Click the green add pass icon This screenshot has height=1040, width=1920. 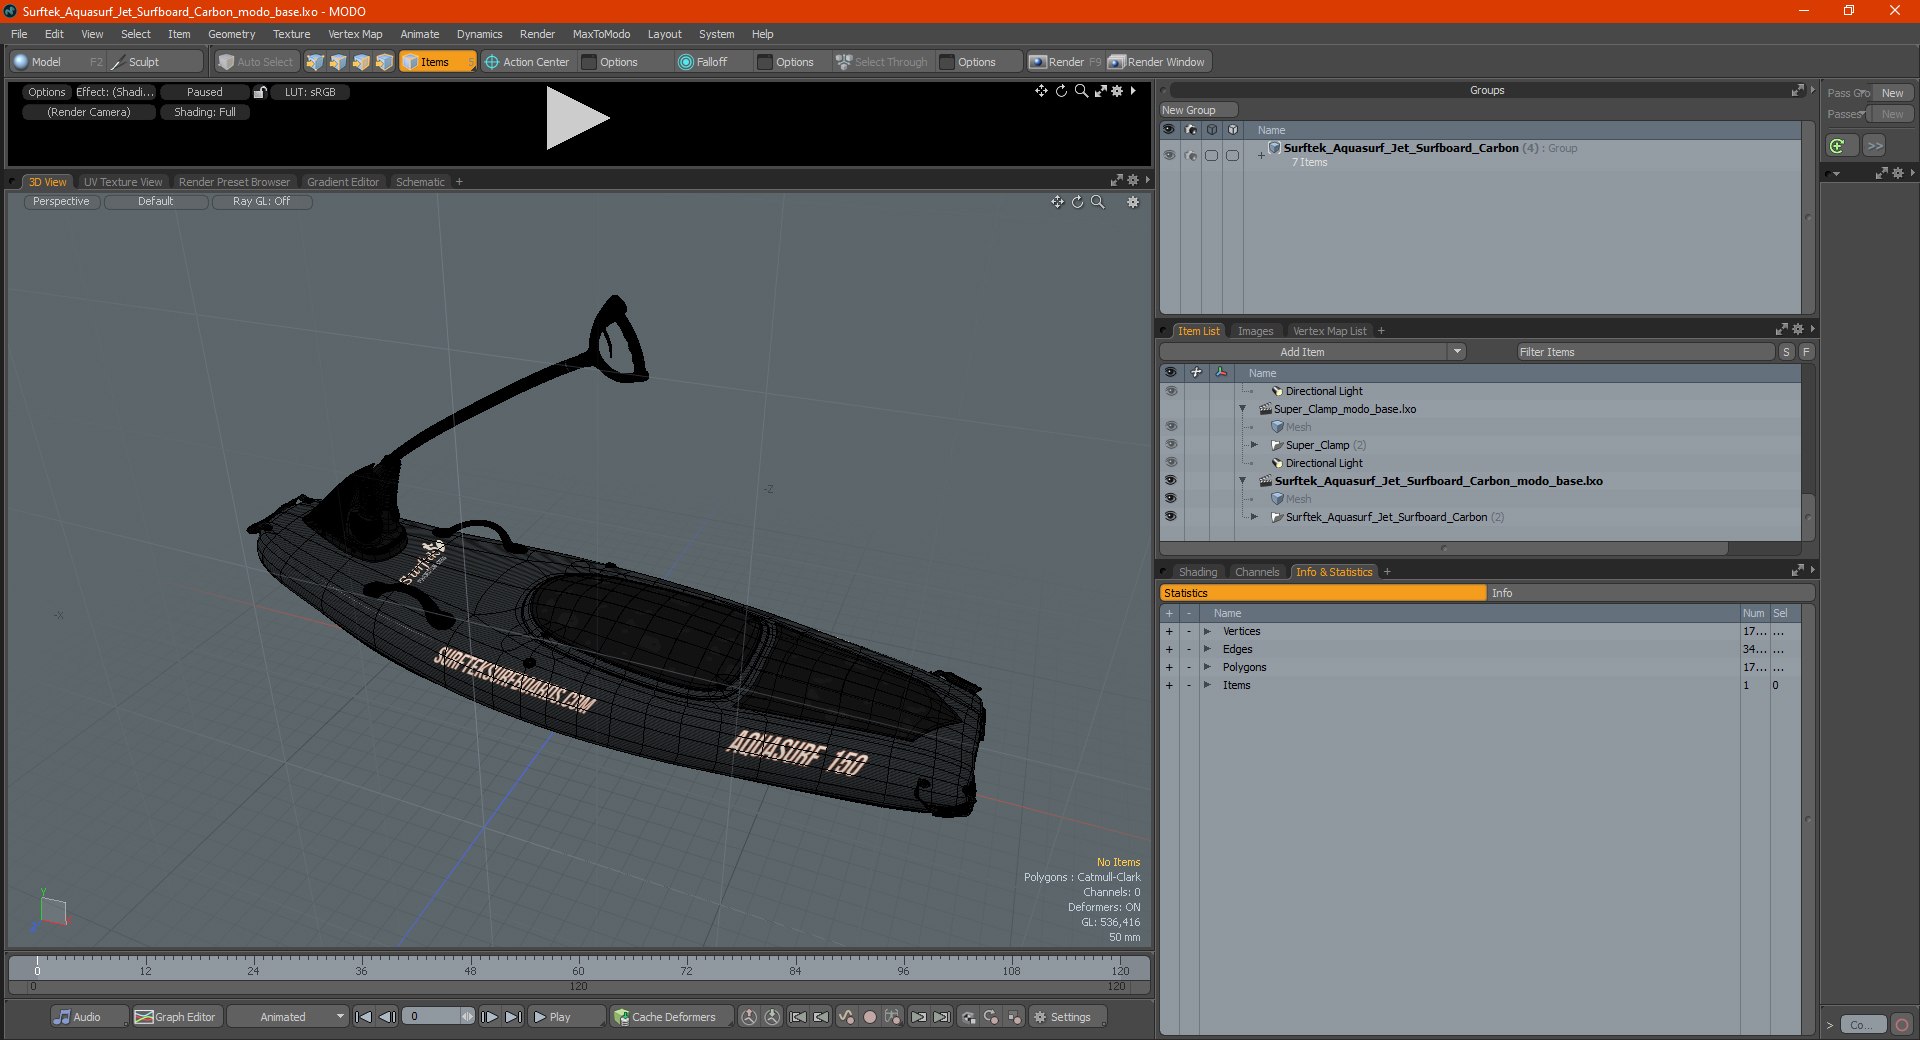click(x=1837, y=146)
